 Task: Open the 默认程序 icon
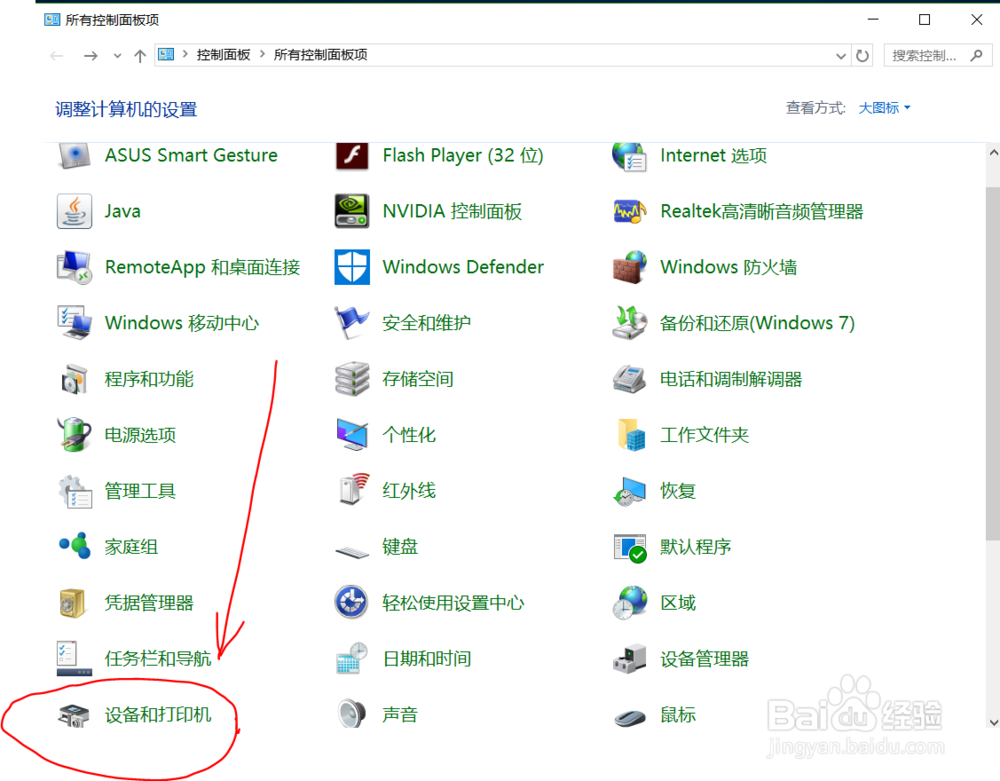click(629, 548)
